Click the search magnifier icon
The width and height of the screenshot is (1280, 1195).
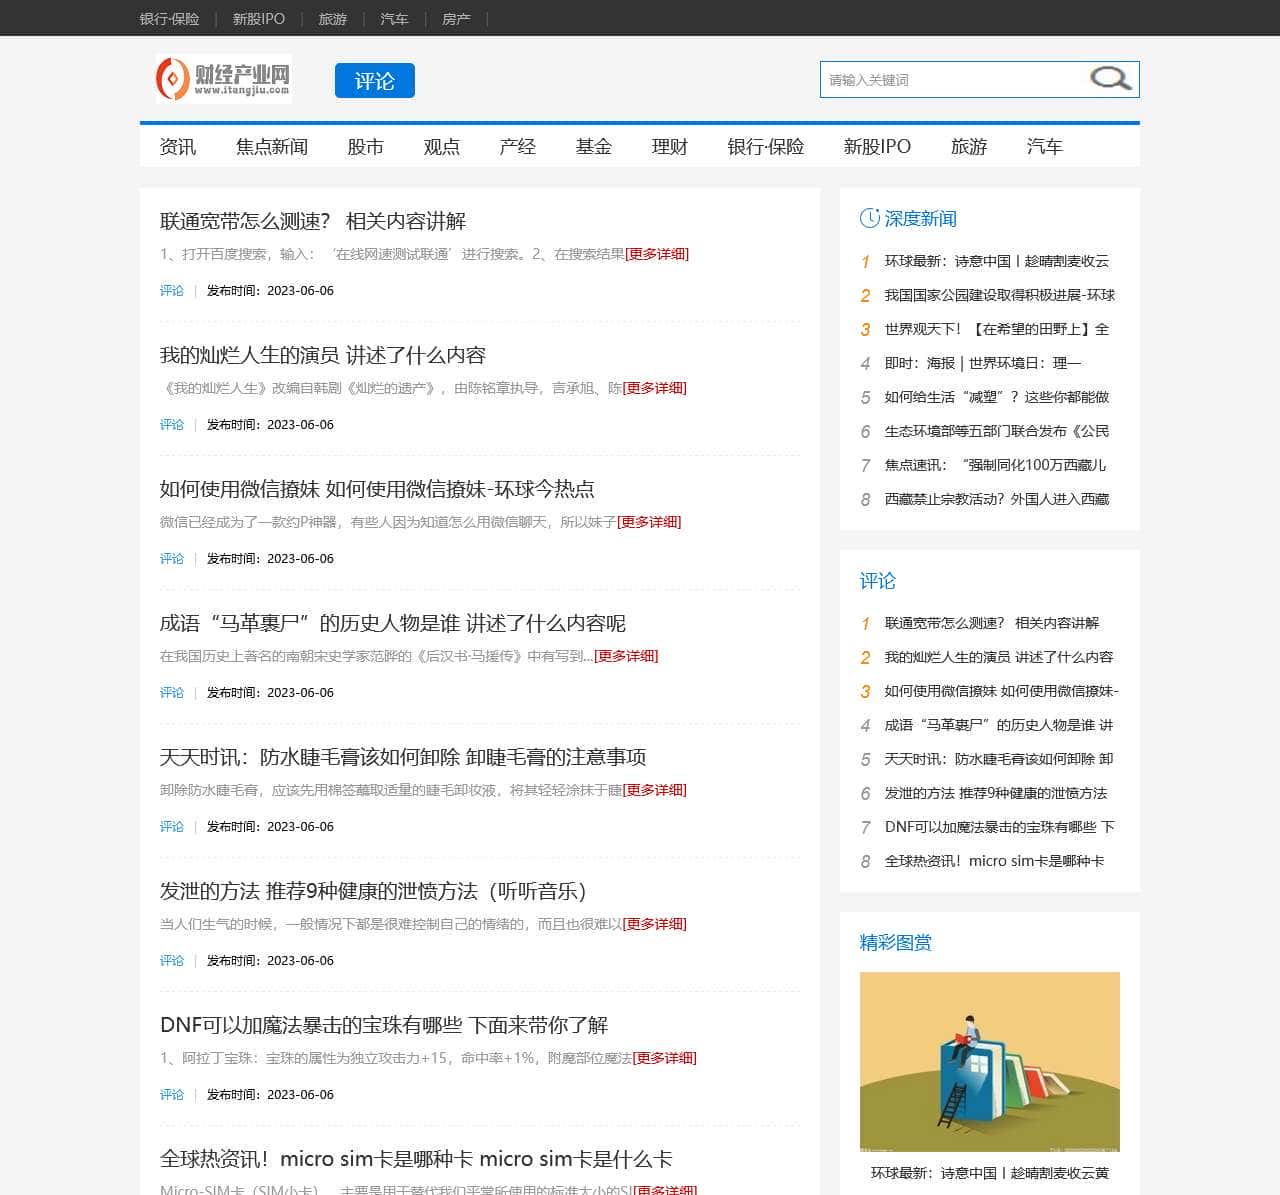tap(1110, 78)
